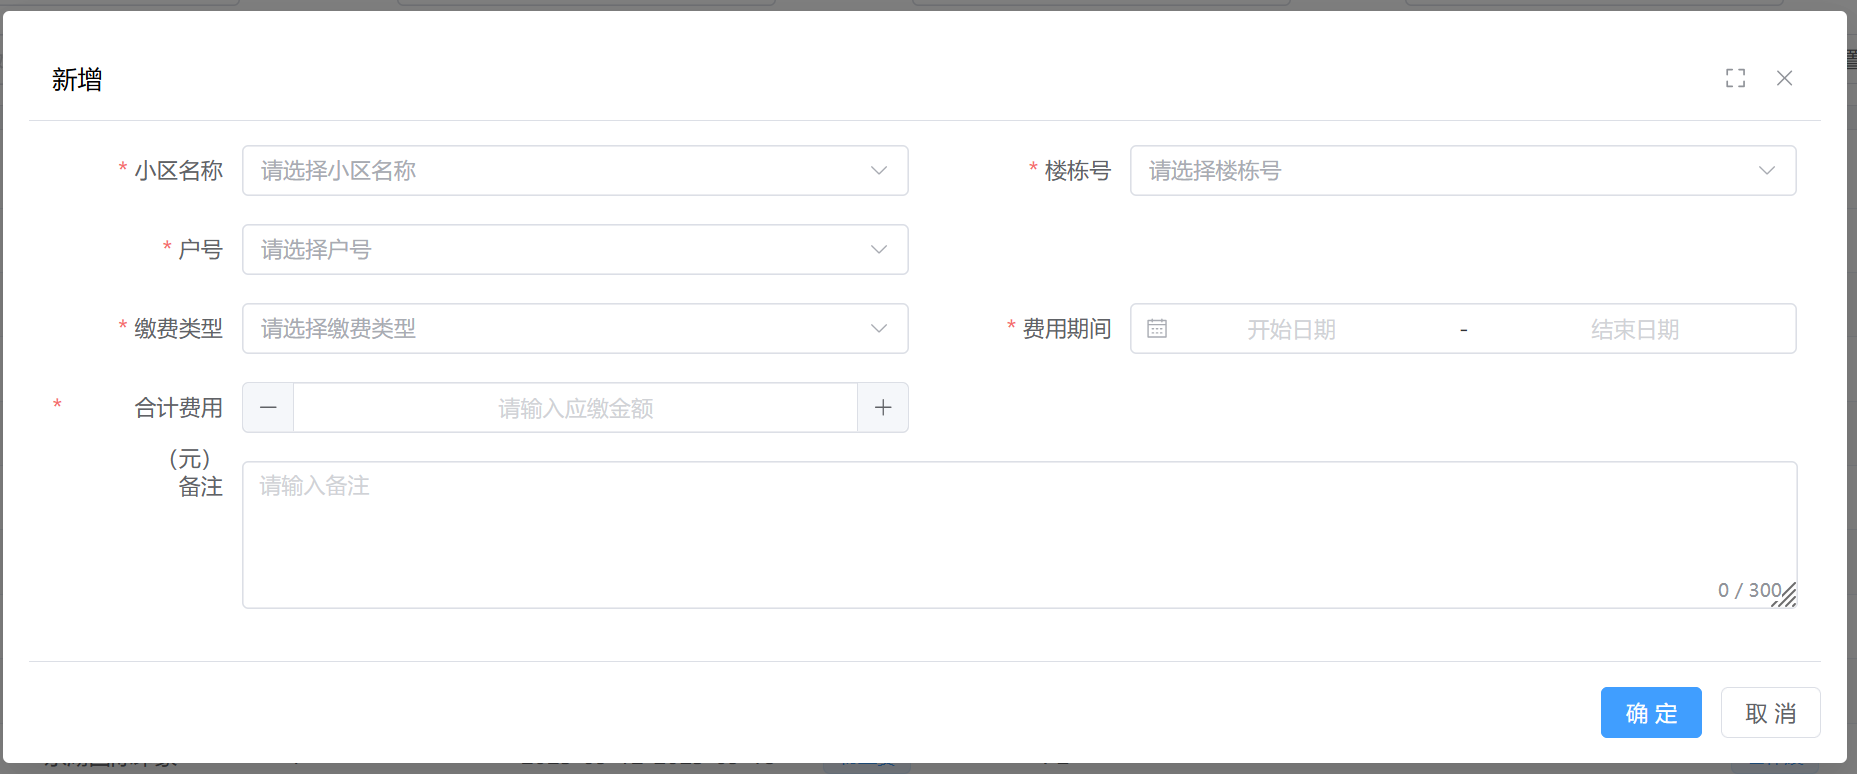Close the 新增 dialog with the X icon

click(x=1784, y=78)
